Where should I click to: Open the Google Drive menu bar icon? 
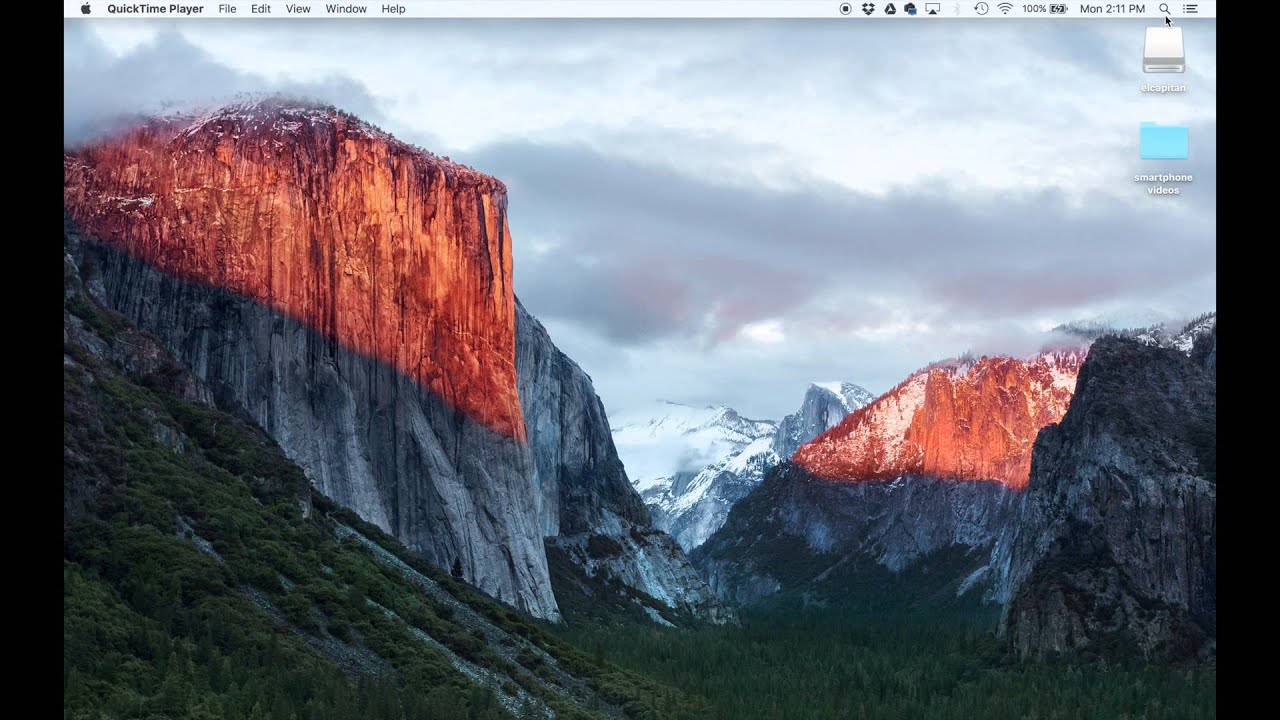pos(890,8)
